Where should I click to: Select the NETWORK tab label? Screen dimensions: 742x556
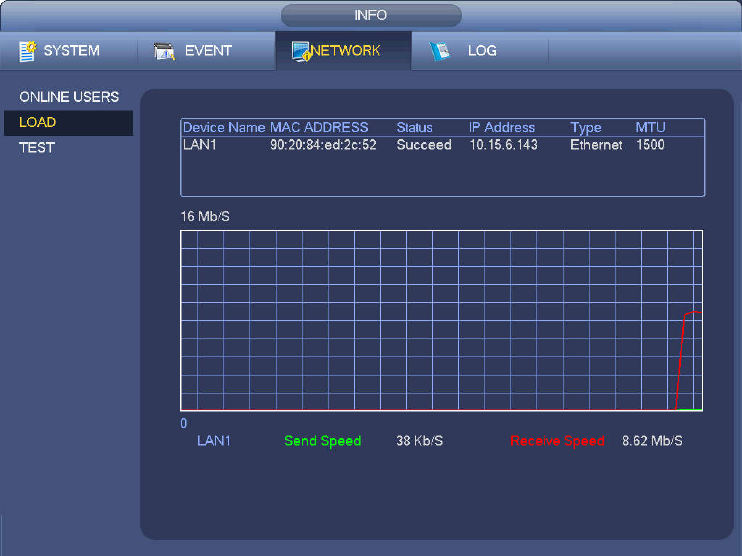point(346,51)
